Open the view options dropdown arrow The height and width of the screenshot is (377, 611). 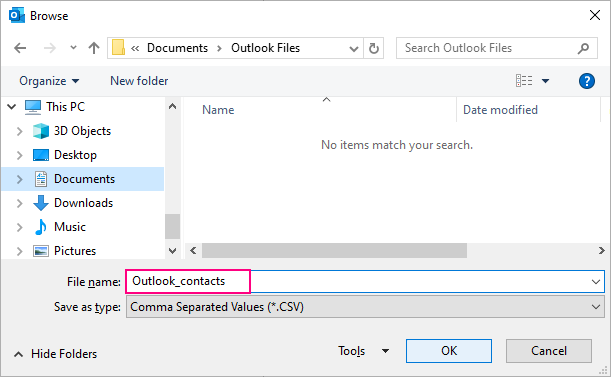click(546, 81)
